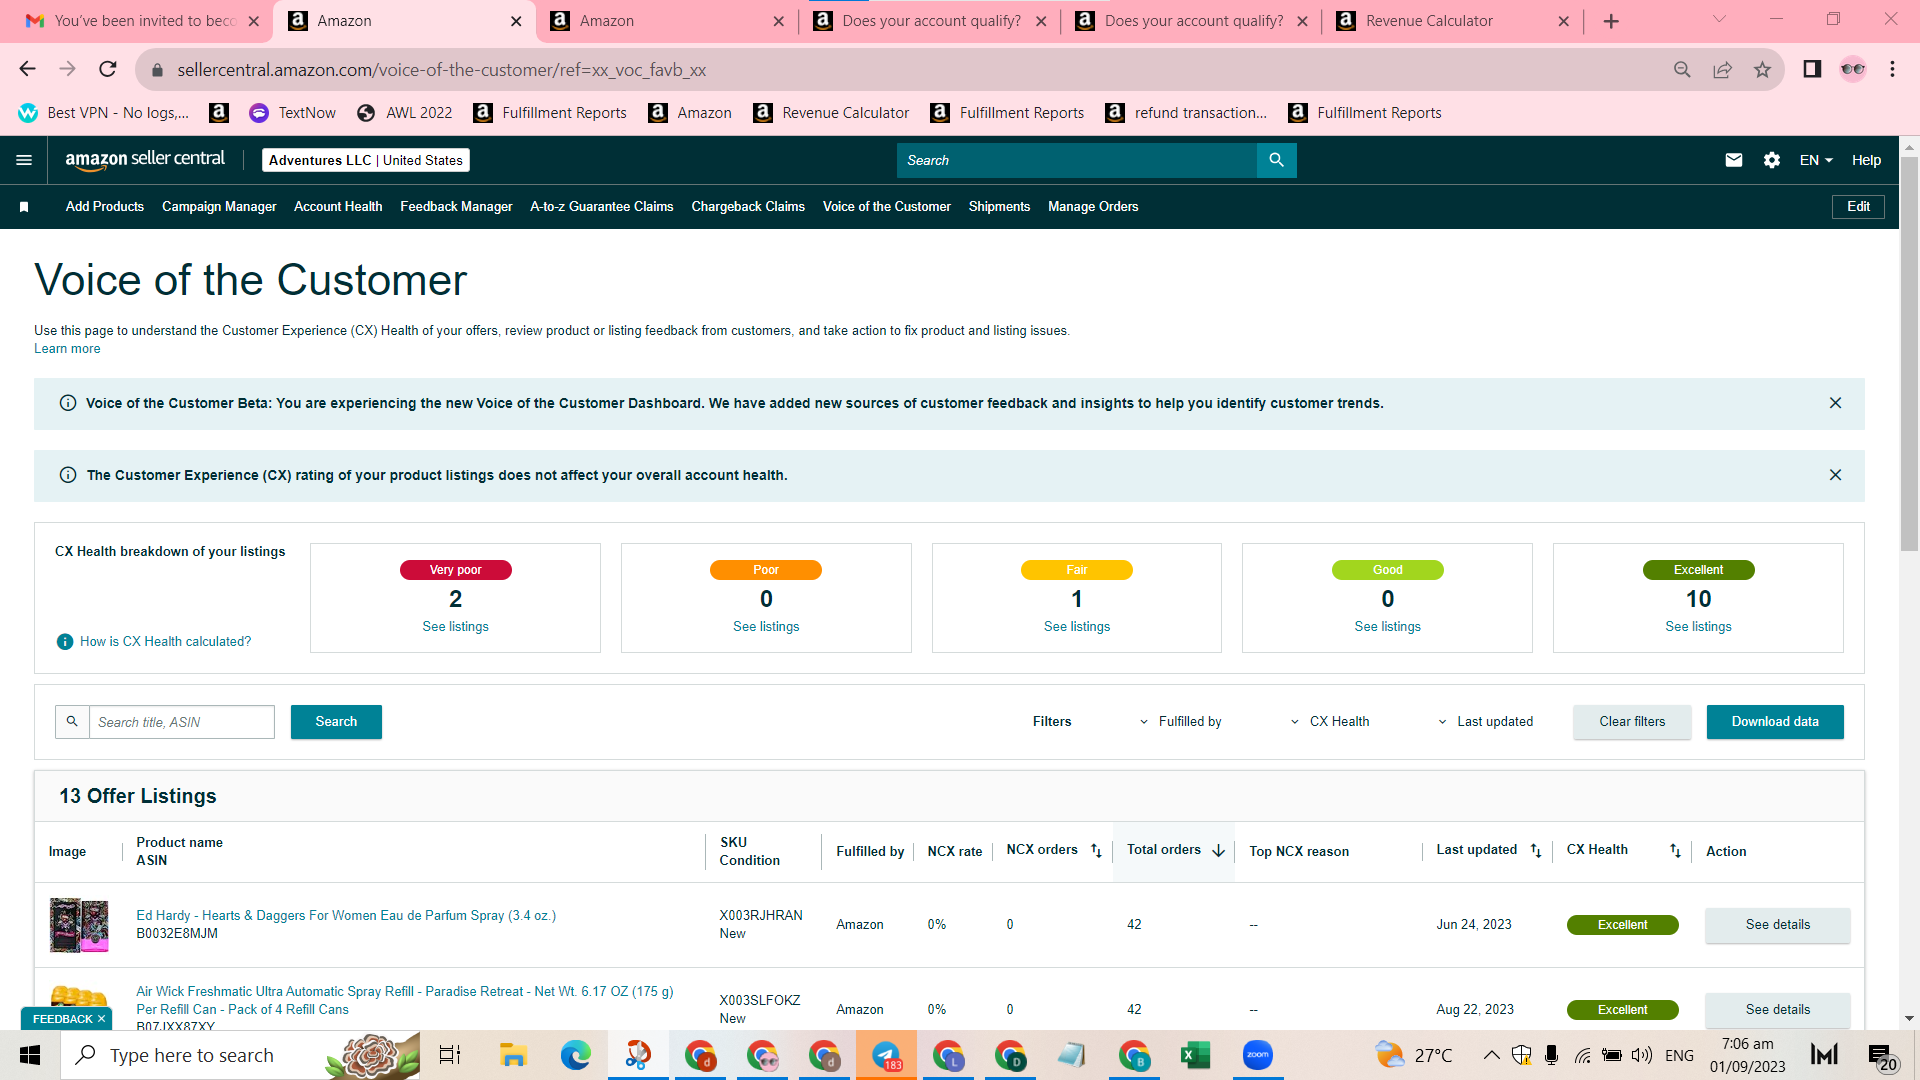Click the browser address bar URL
Viewport: 1920px width, 1080px height.
pyautogui.click(x=441, y=70)
